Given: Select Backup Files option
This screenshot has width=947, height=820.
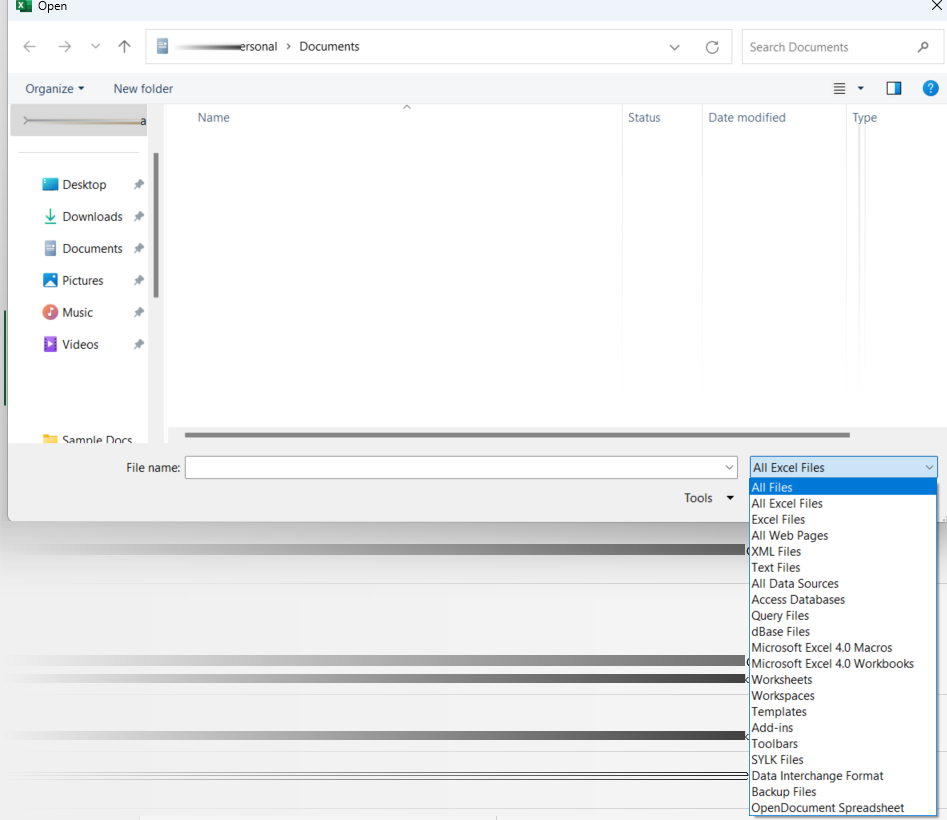Looking at the screenshot, I should pos(843,792).
